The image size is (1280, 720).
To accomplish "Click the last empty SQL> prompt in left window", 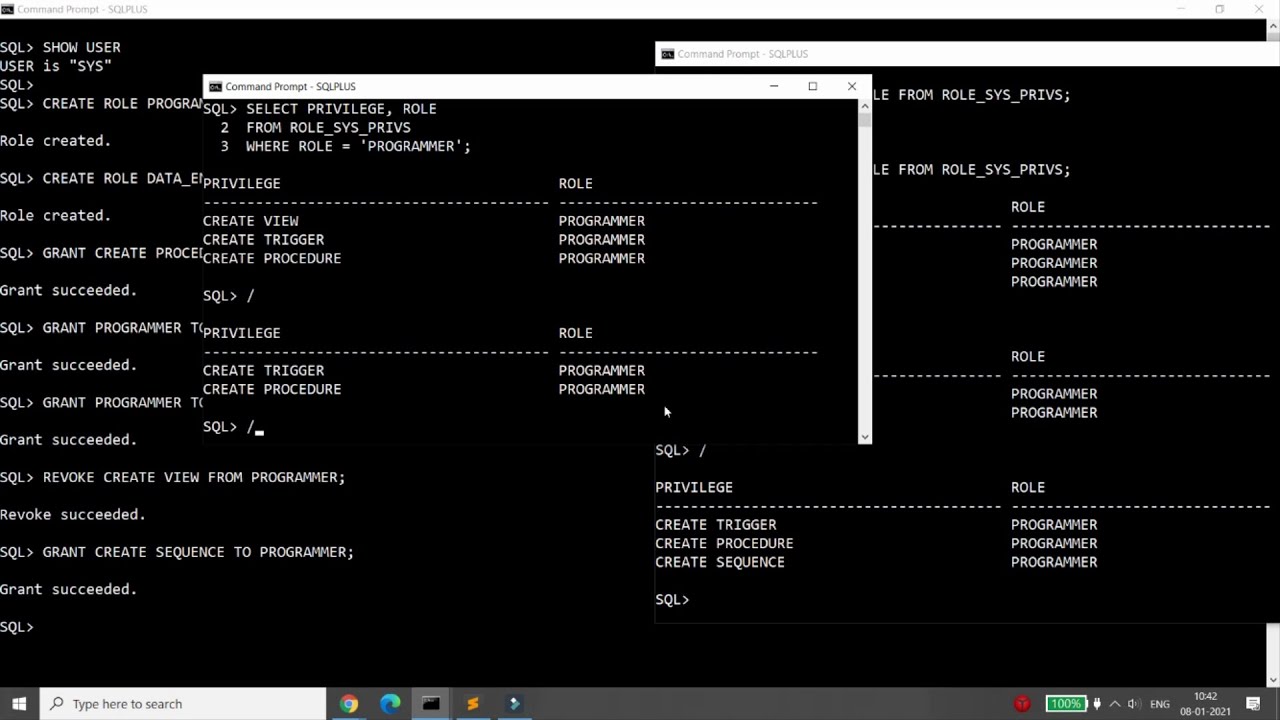I will 17,627.
